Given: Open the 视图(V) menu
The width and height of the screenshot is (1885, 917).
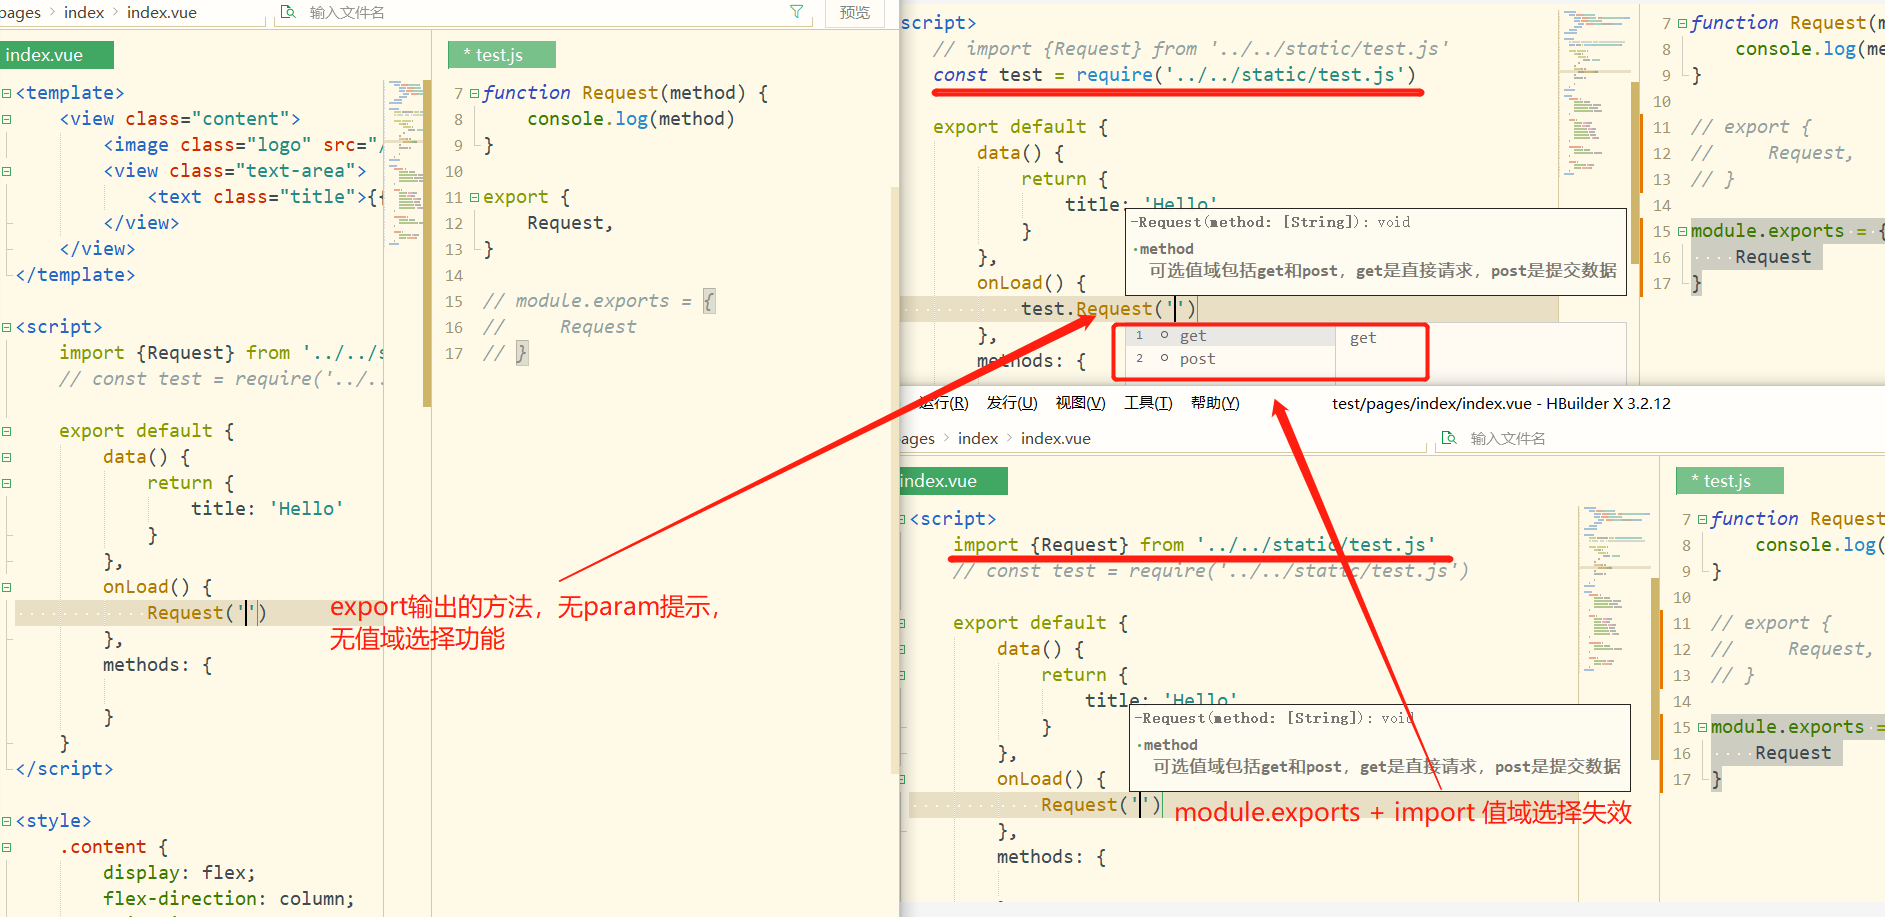Looking at the screenshot, I should 1080,403.
